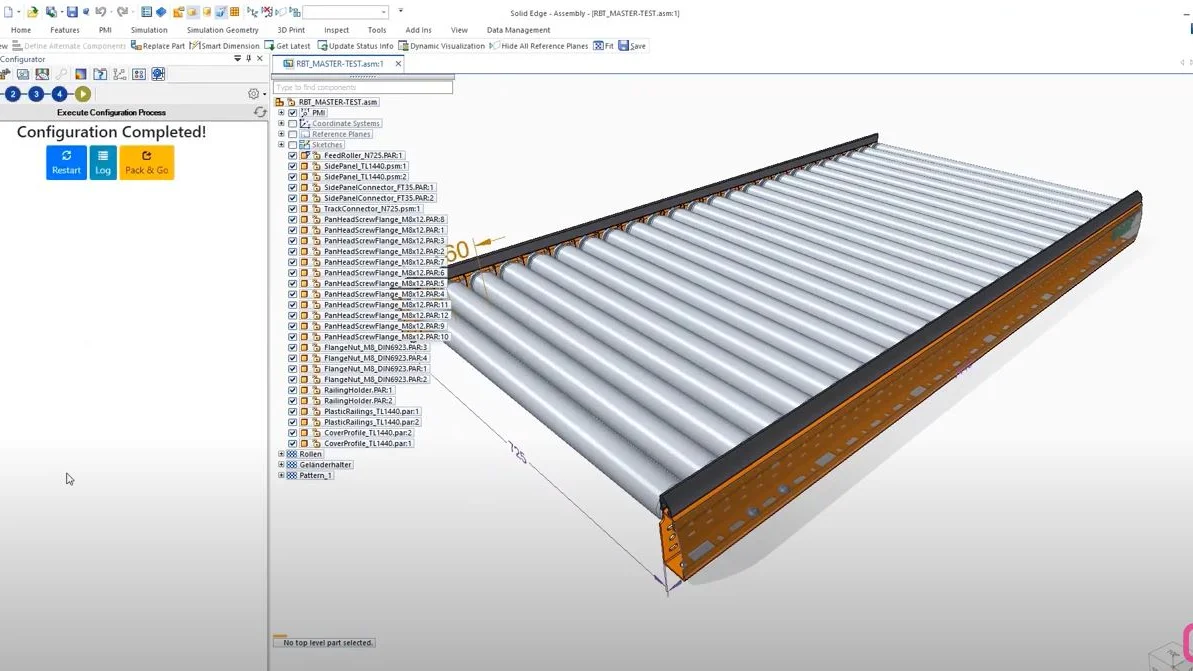Click Update Status Info
1193x671 pixels.
point(355,46)
